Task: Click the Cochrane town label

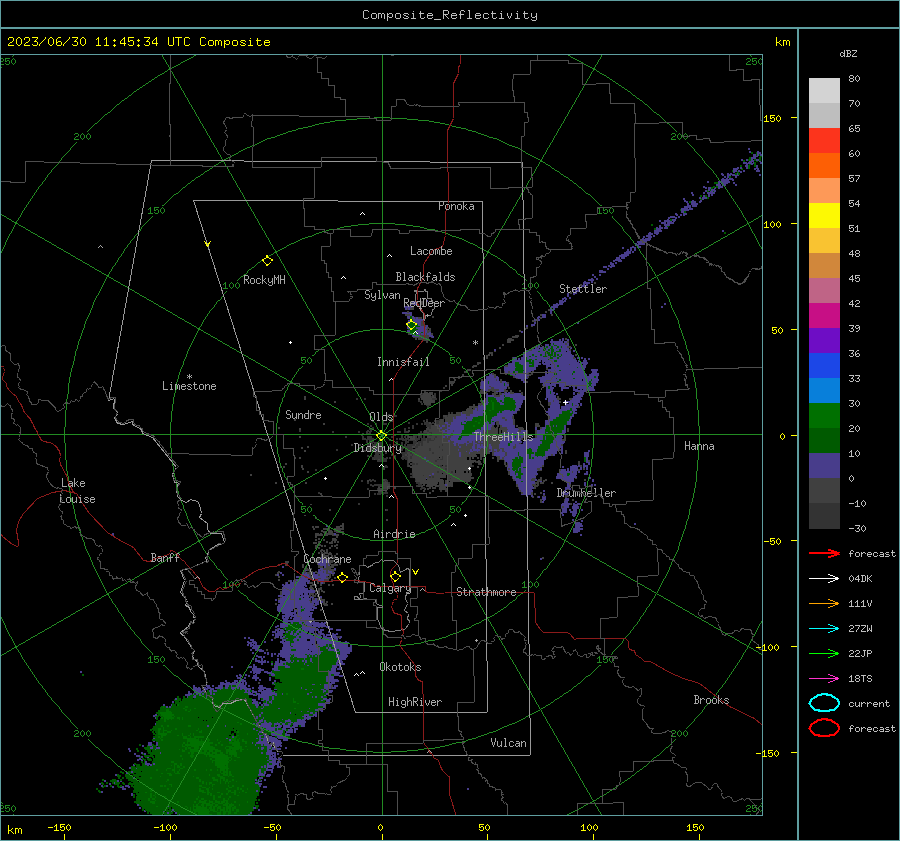Action: click(x=327, y=559)
